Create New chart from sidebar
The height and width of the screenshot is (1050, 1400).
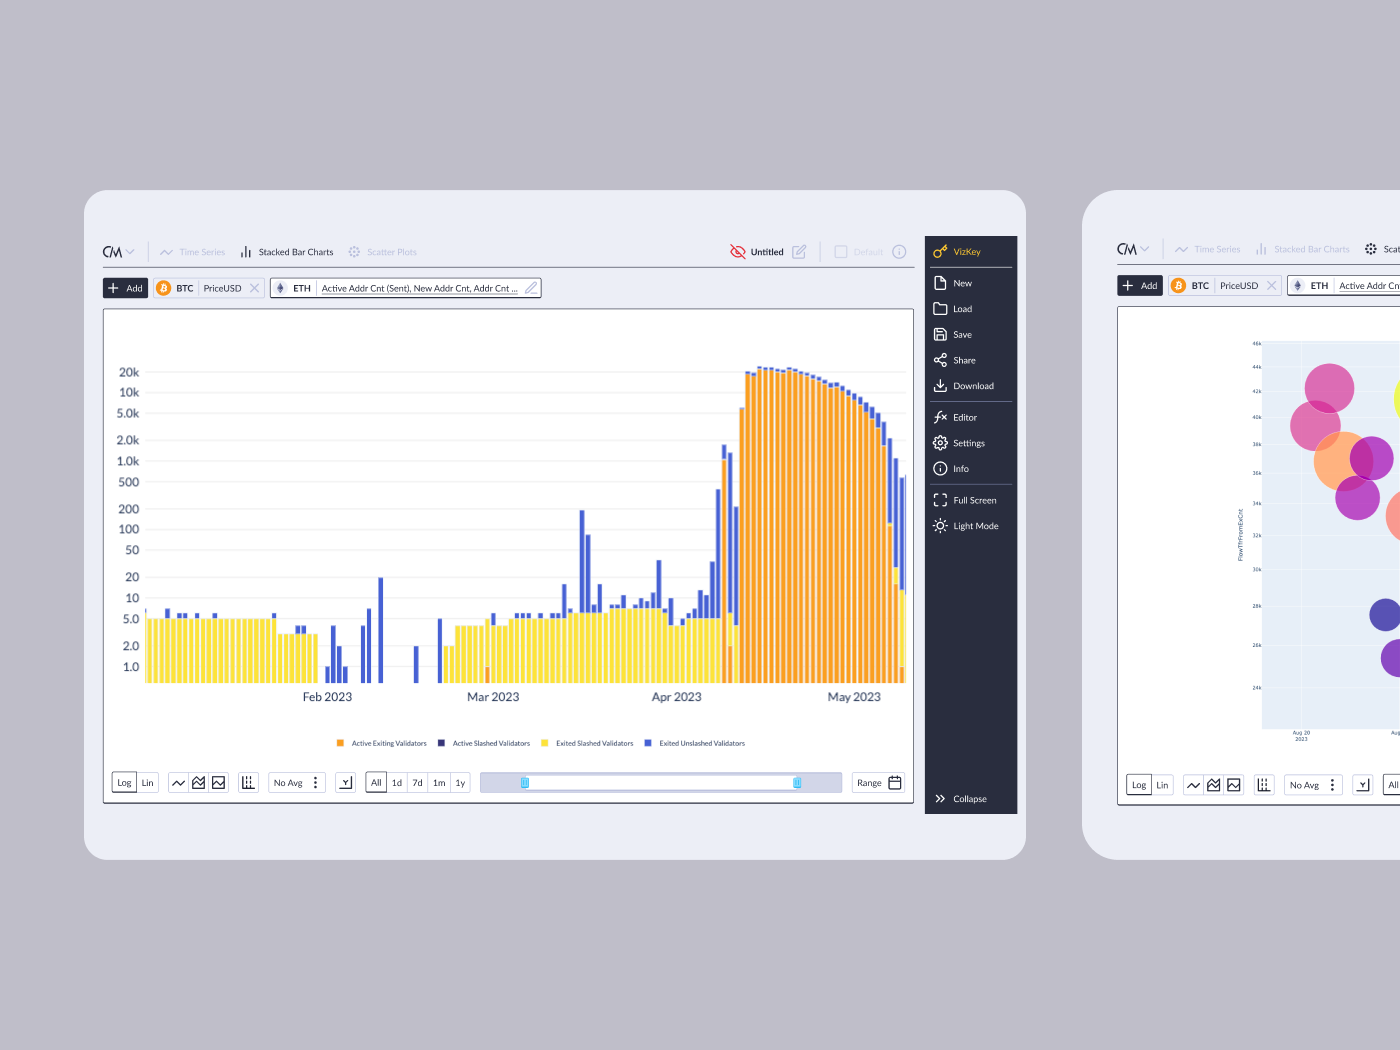(953, 283)
